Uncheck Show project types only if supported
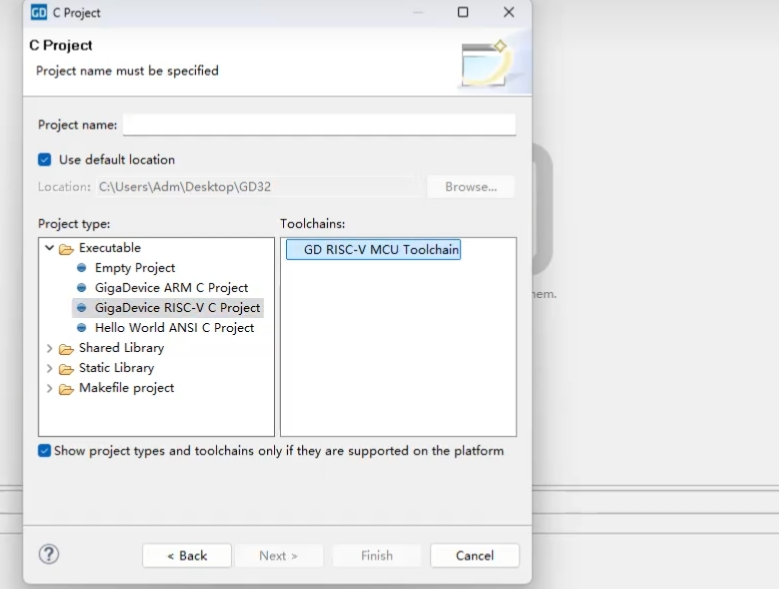Viewport: 779px width, 589px height. pos(45,451)
